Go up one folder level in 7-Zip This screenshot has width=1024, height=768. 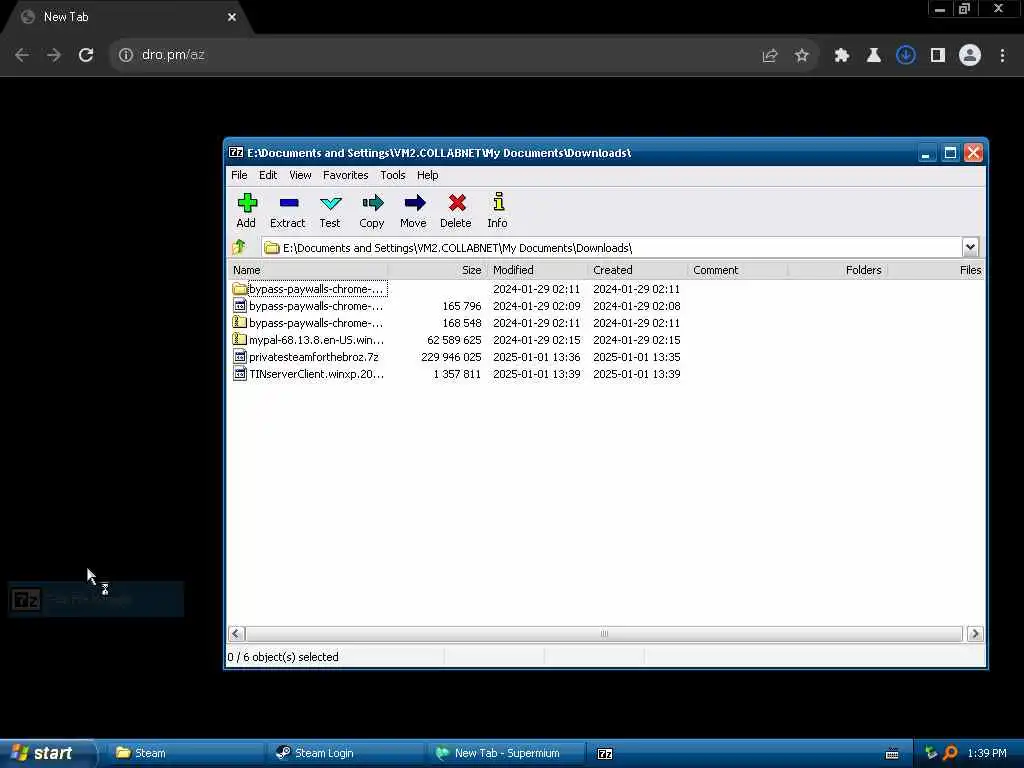pyautogui.click(x=239, y=247)
